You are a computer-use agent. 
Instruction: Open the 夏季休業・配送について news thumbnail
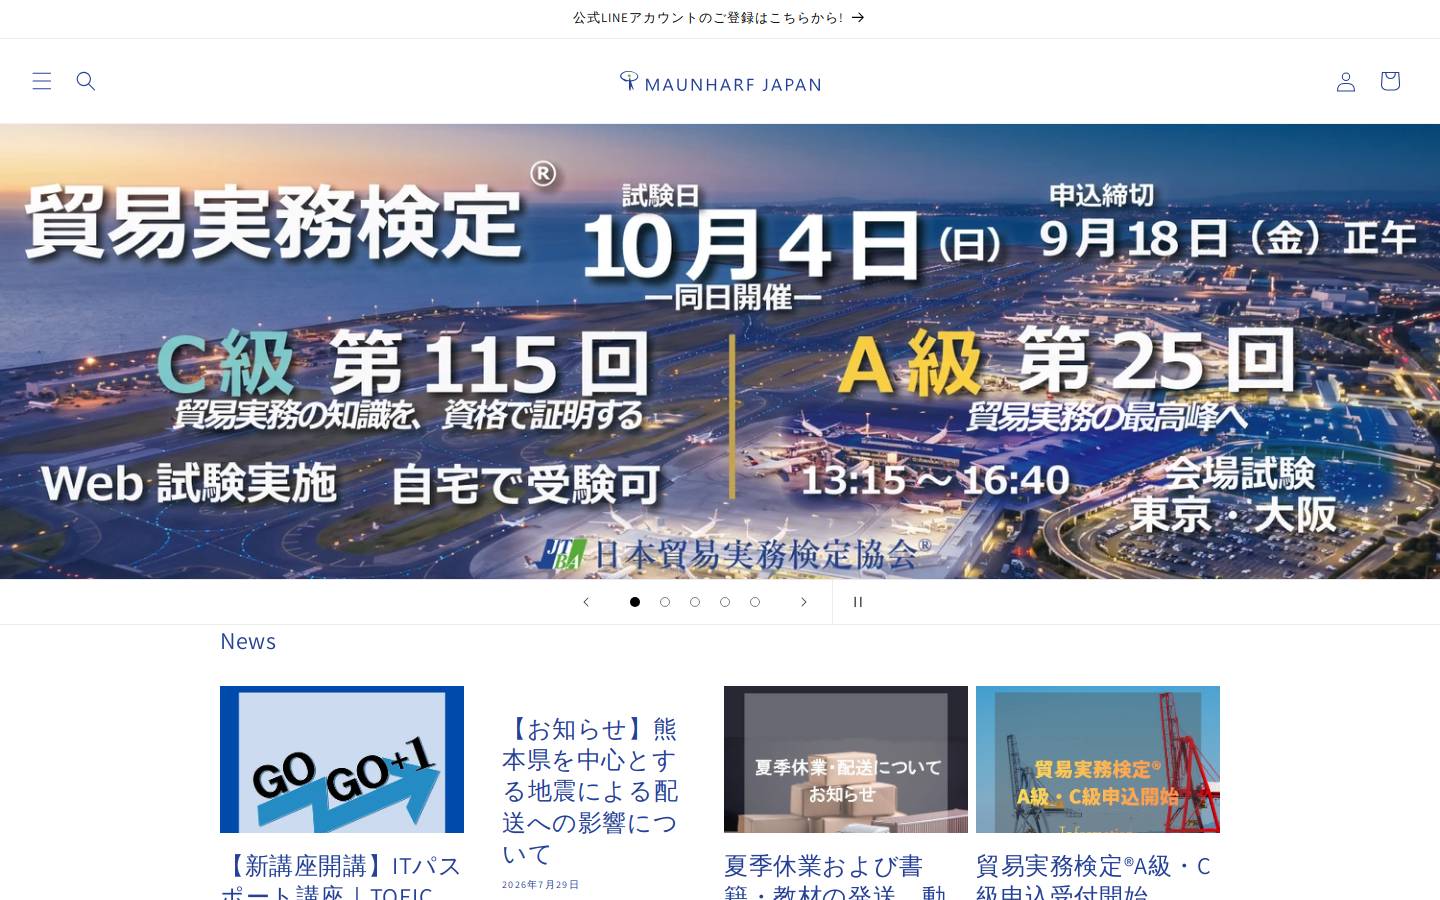point(846,759)
